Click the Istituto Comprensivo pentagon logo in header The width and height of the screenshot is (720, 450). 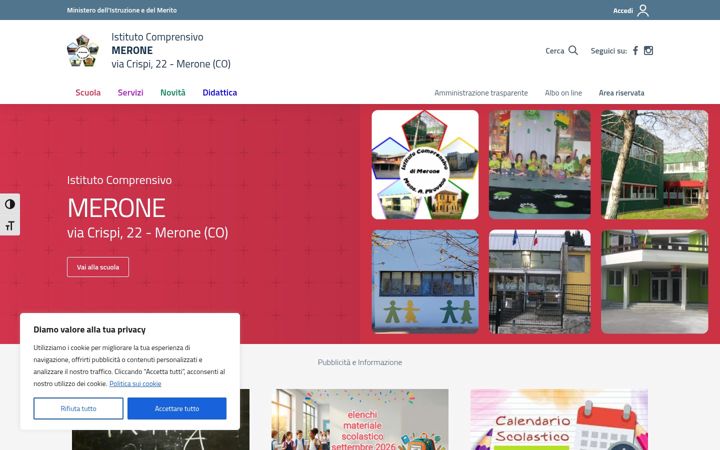(x=83, y=51)
